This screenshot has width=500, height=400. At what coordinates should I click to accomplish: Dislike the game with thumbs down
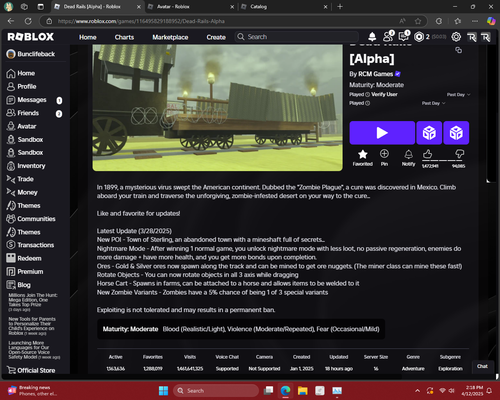click(x=460, y=154)
